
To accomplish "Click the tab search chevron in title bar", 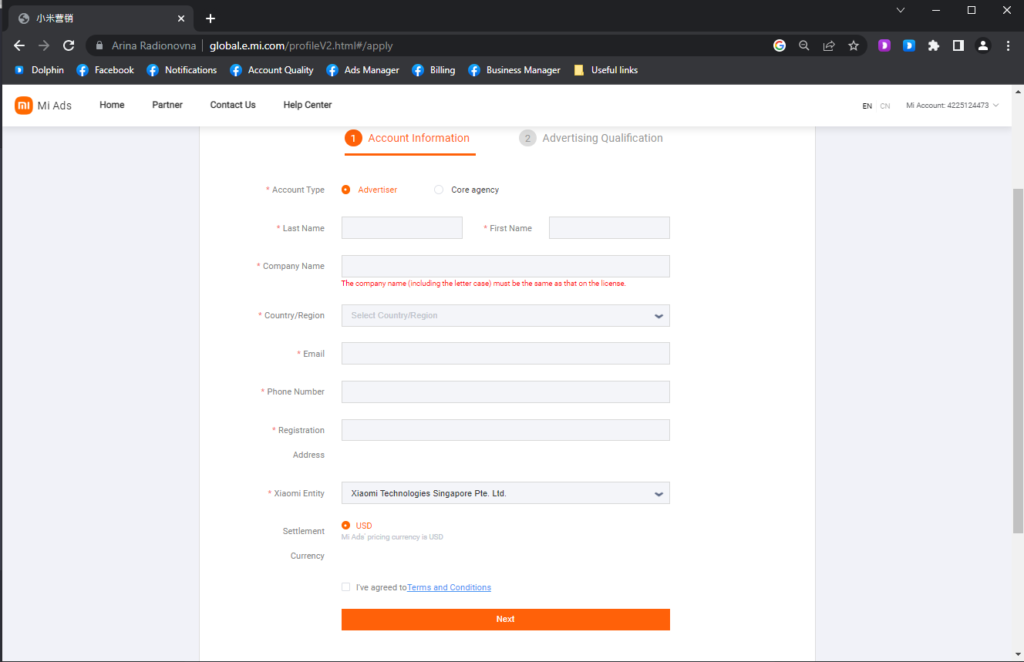I will (901, 10).
